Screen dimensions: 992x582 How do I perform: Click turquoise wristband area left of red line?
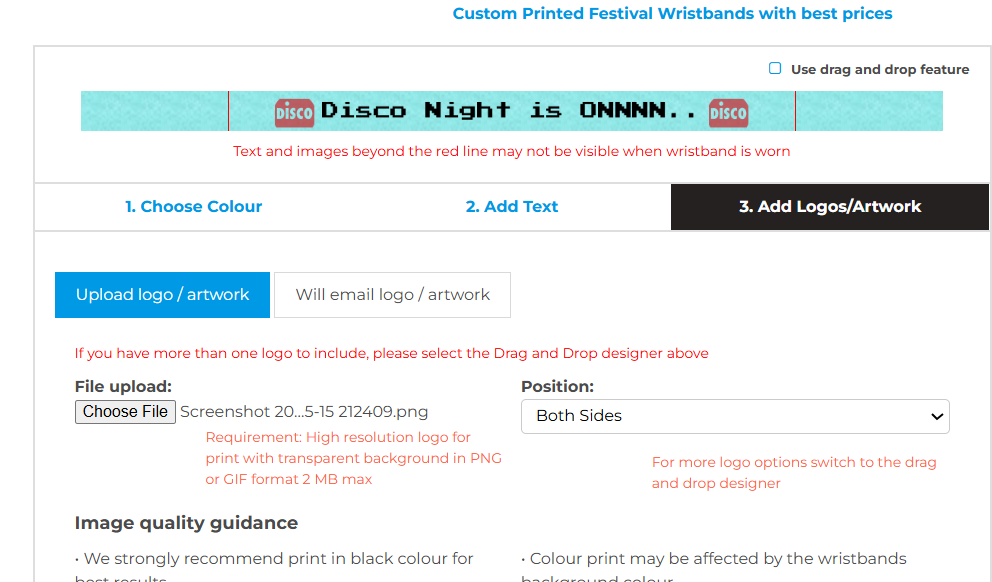[154, 111]
